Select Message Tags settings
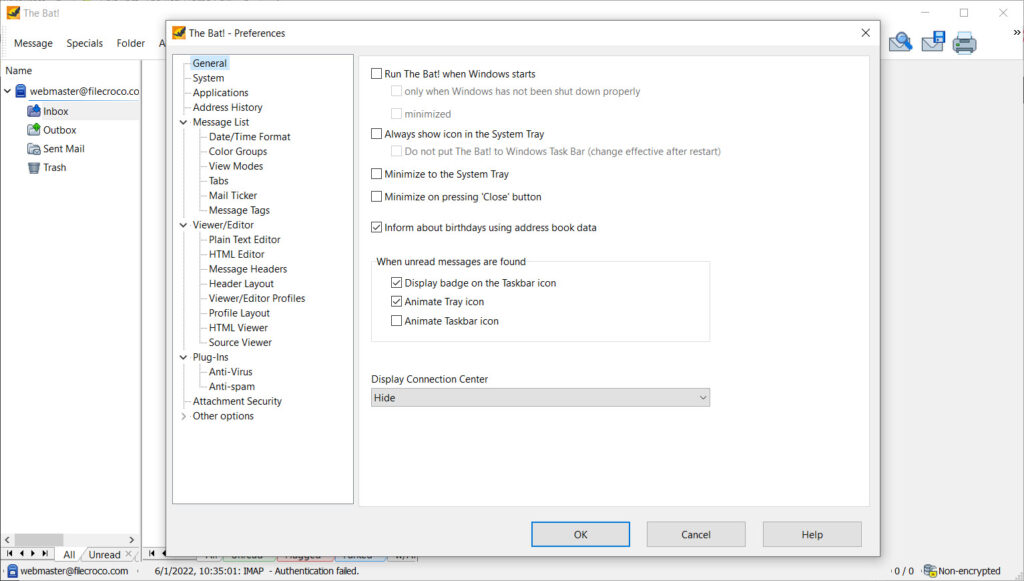The height and width of the screenshot is (581, 1024). 239,210
